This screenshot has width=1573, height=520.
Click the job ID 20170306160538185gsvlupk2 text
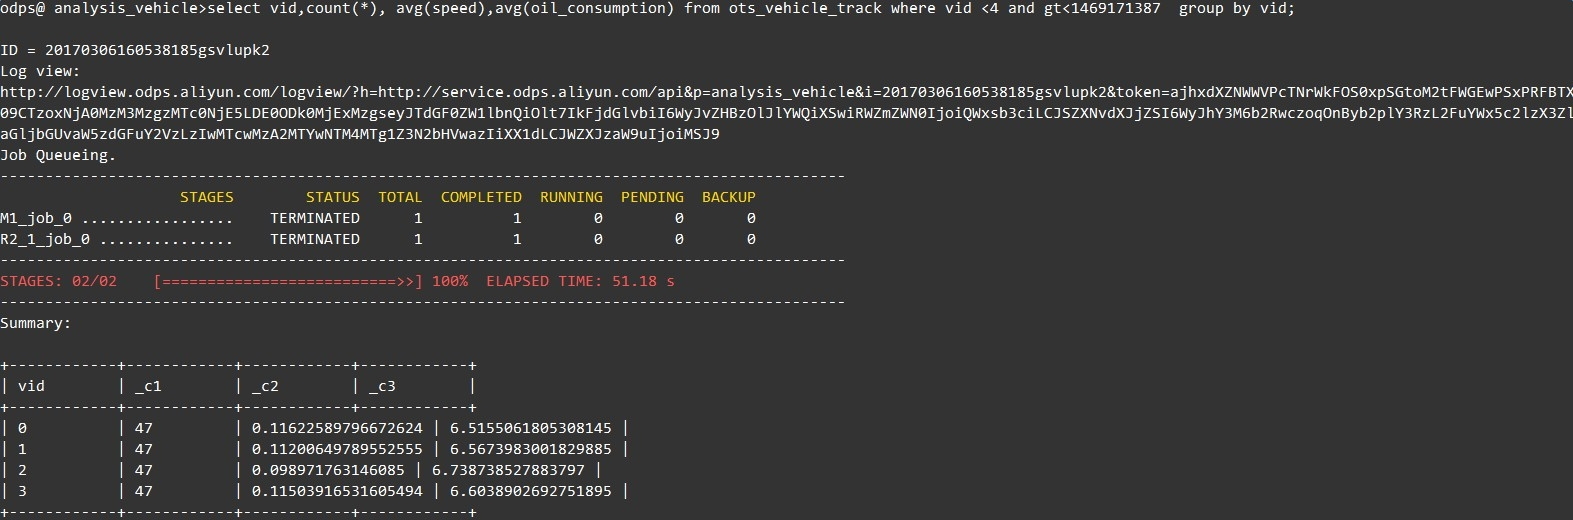[x=157, y=50]
